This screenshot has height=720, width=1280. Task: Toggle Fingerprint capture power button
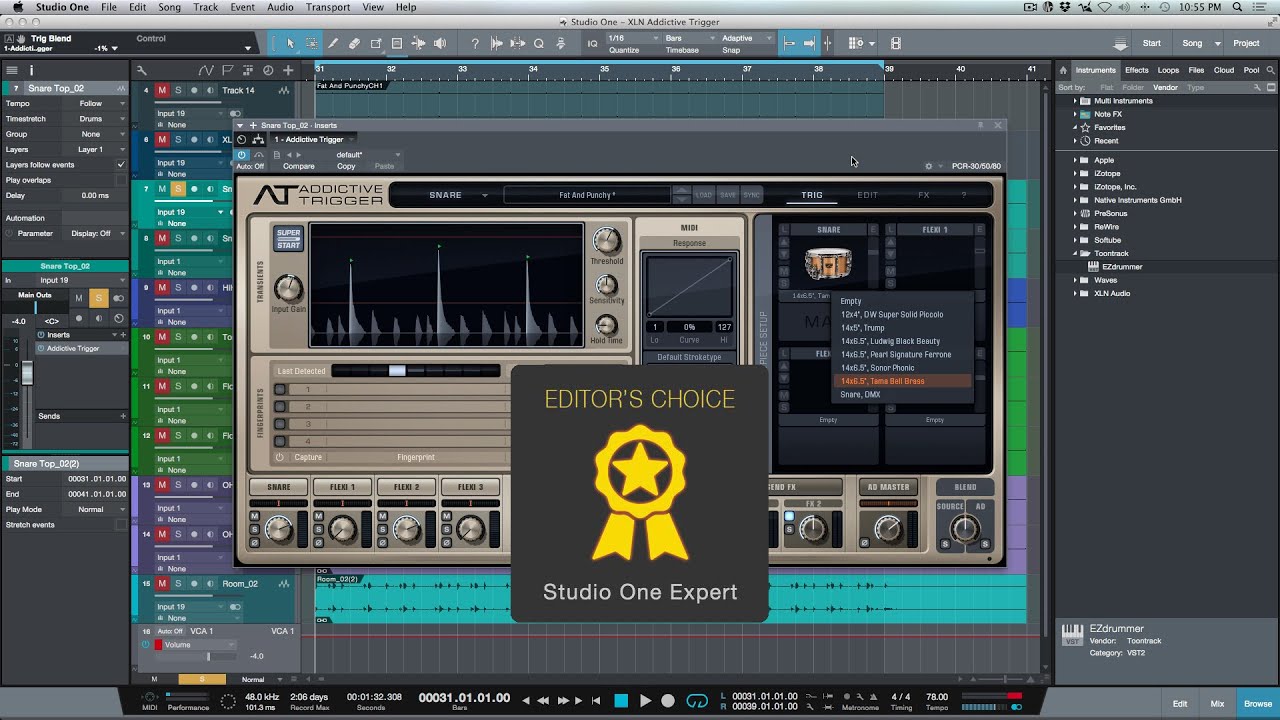(x=280, y=457)
